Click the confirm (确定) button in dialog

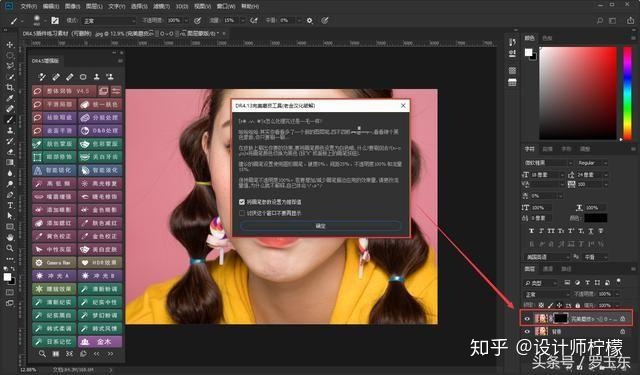click(320, 226)
